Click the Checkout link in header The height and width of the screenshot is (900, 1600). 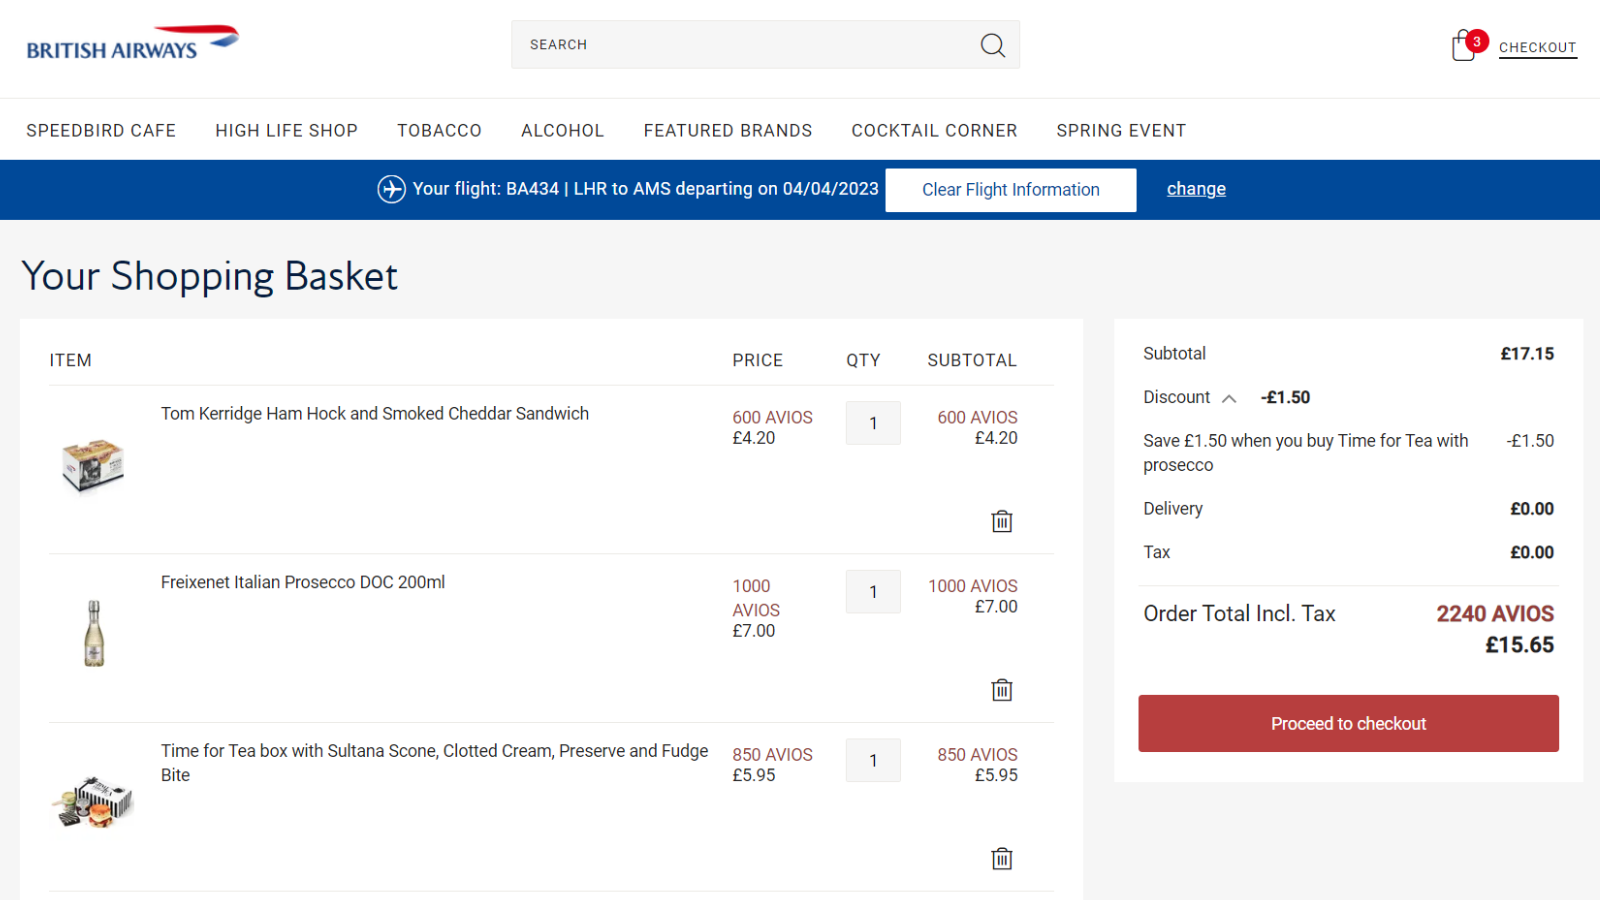pyautogui.click(x=1537, y=47)
